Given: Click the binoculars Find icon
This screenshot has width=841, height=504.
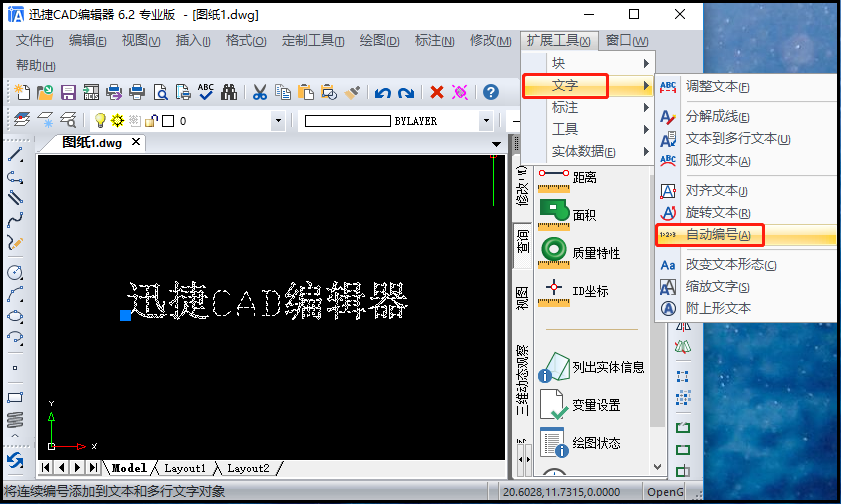Looking at the screenshot, I should click(229, 92).
